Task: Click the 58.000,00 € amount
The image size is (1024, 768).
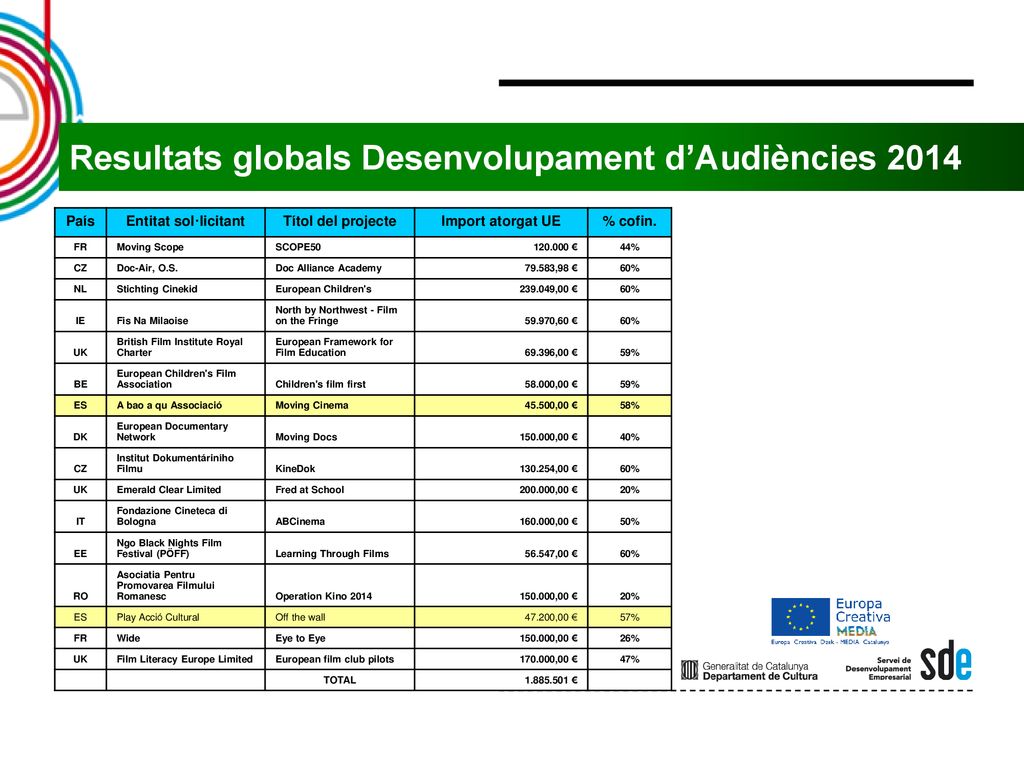Action: [x=551, y=384]
